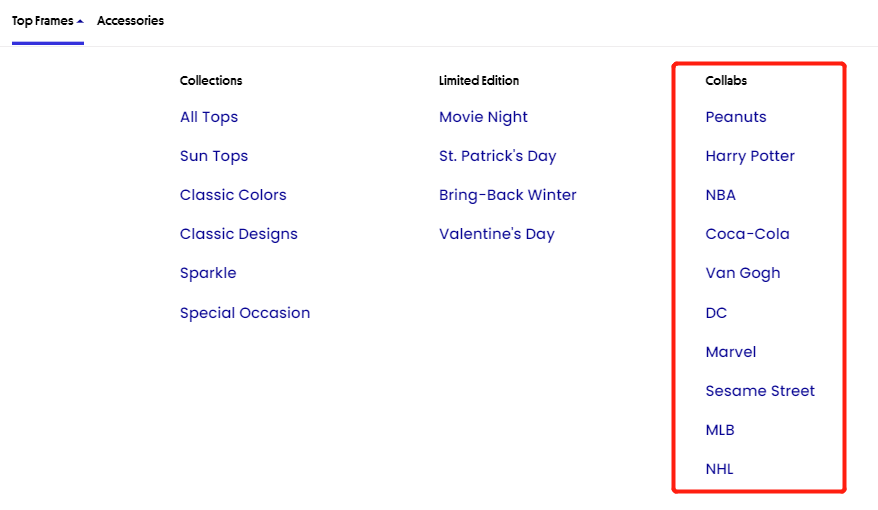The image size is (878, 510).
Task: Open the NHL collab link
Action: coord(719,469)
